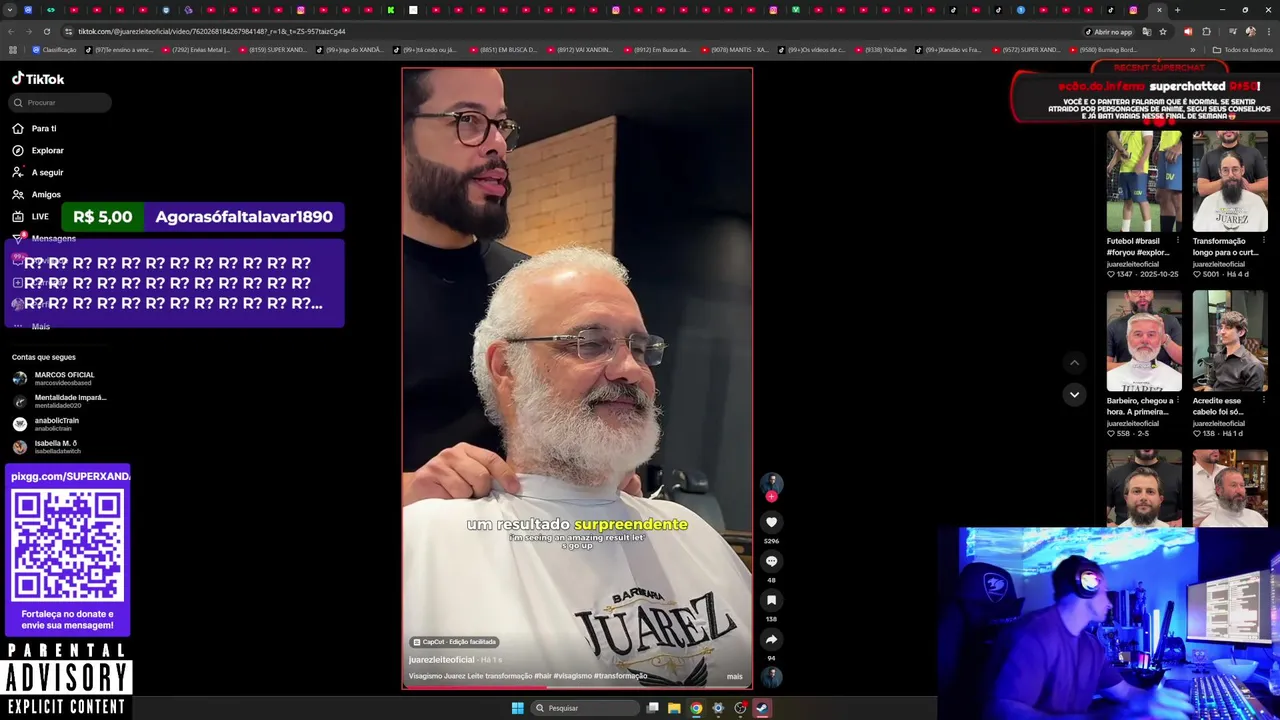Go to the previous video arrow

pos(1074,363)
